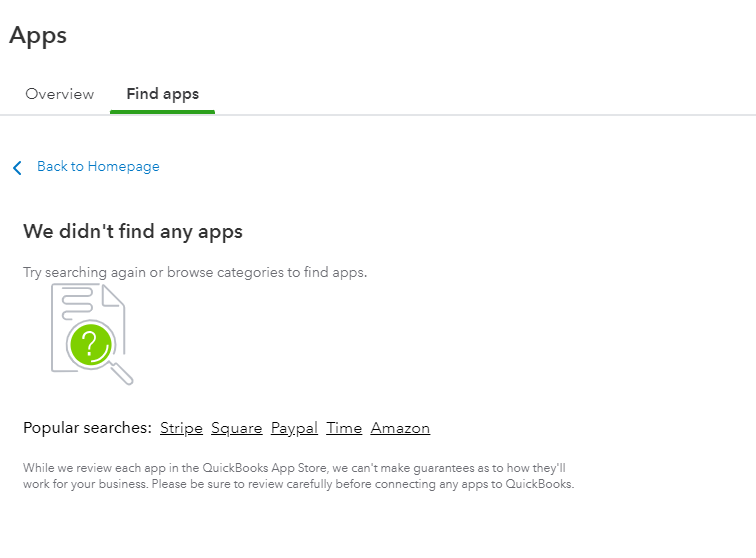Screen dimensions: 756x558
Task: Open the Back to Homepage link
Action: [x=98, y=167]
